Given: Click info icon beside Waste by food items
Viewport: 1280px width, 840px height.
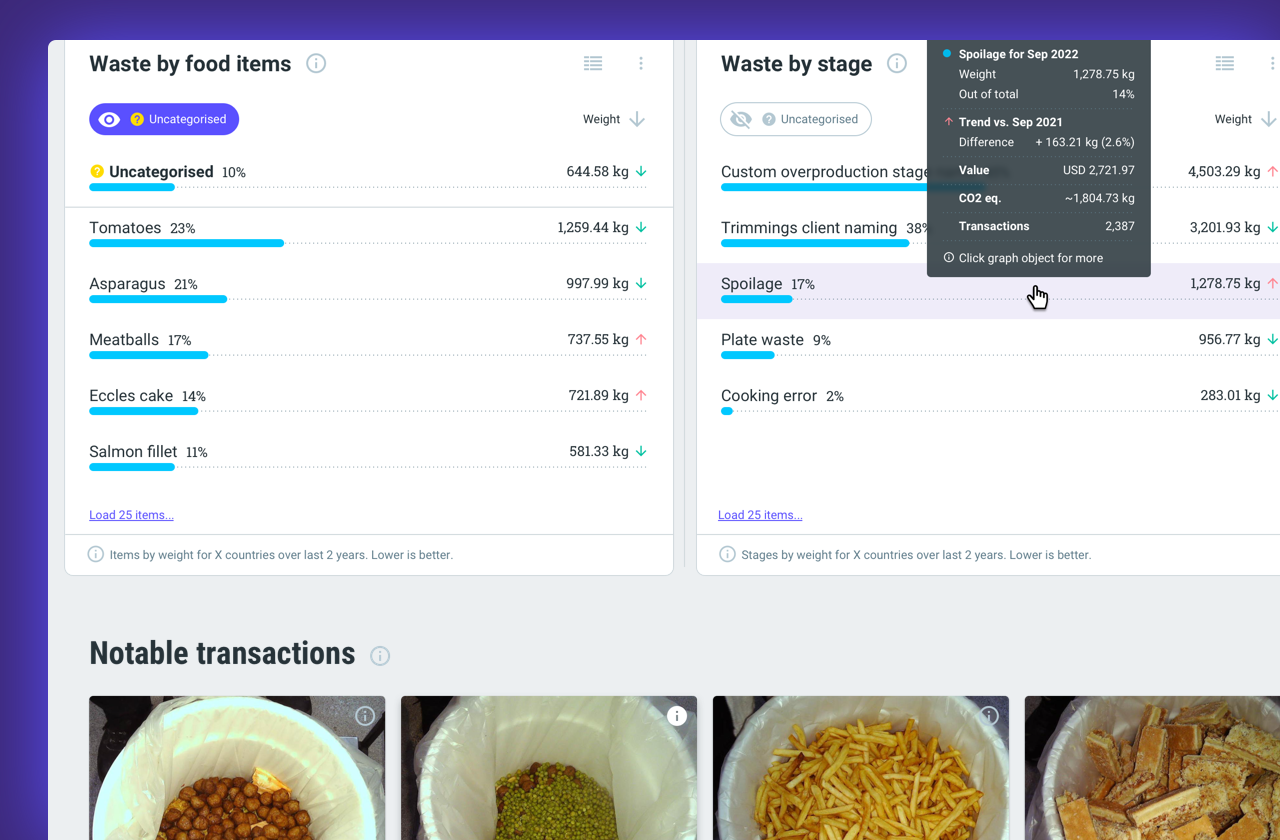Looking at the screenshot, I should [x=316, y=64].
